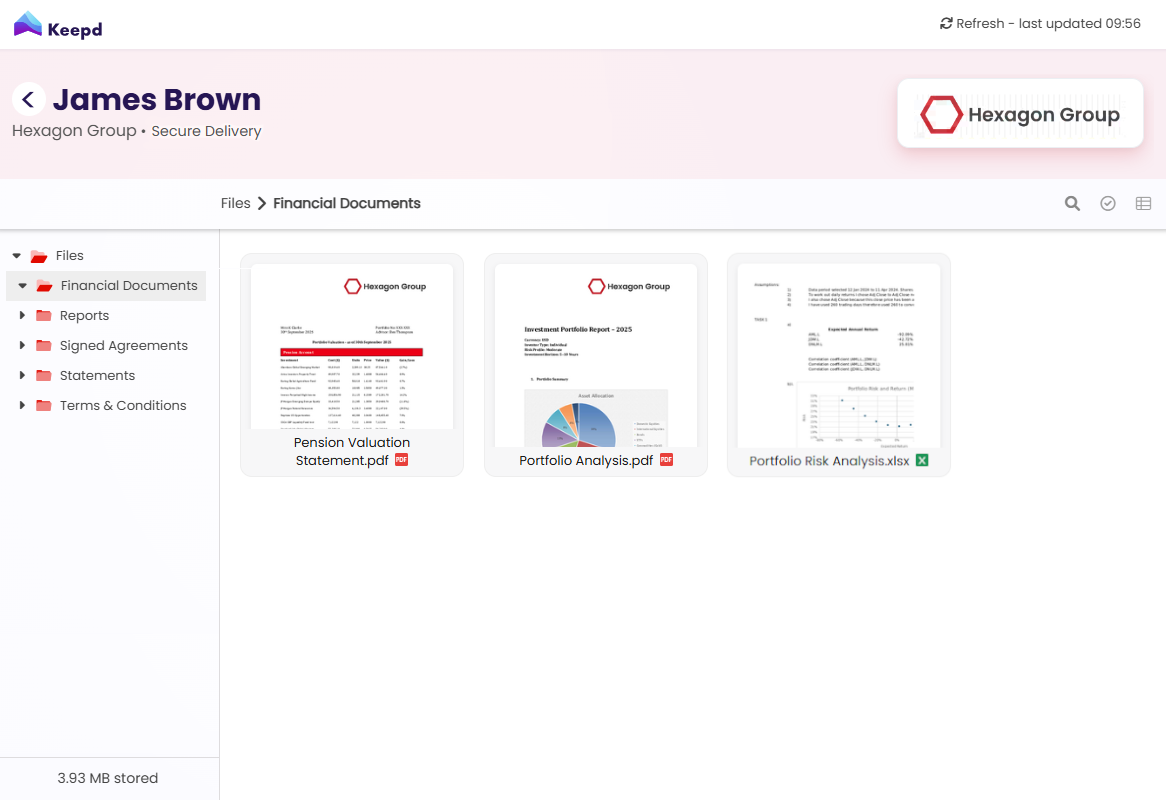
Task: Expand the Terms & Conditions folder arrow
Action: [x=22, y=406]
